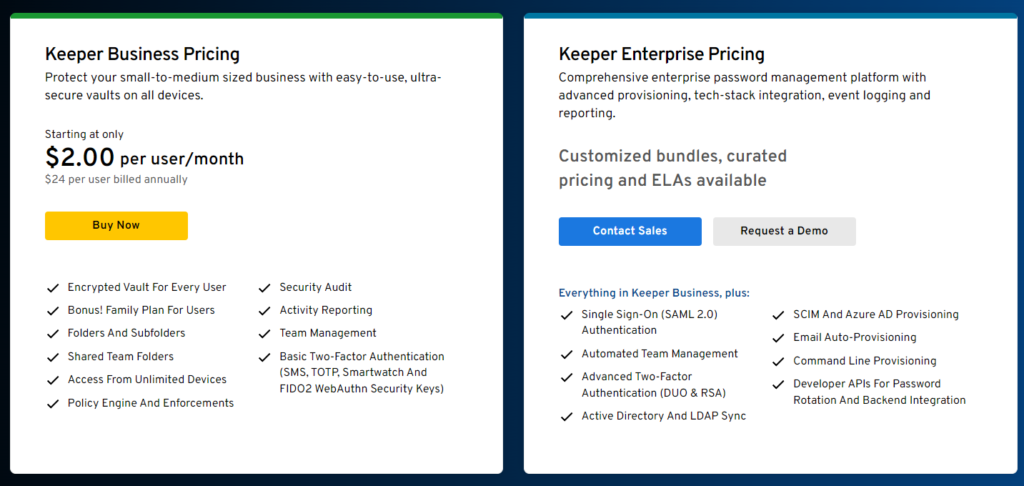1024x486 pixels.
Task: Click the 'Command Line Provisioning' text
Action: 865,361
